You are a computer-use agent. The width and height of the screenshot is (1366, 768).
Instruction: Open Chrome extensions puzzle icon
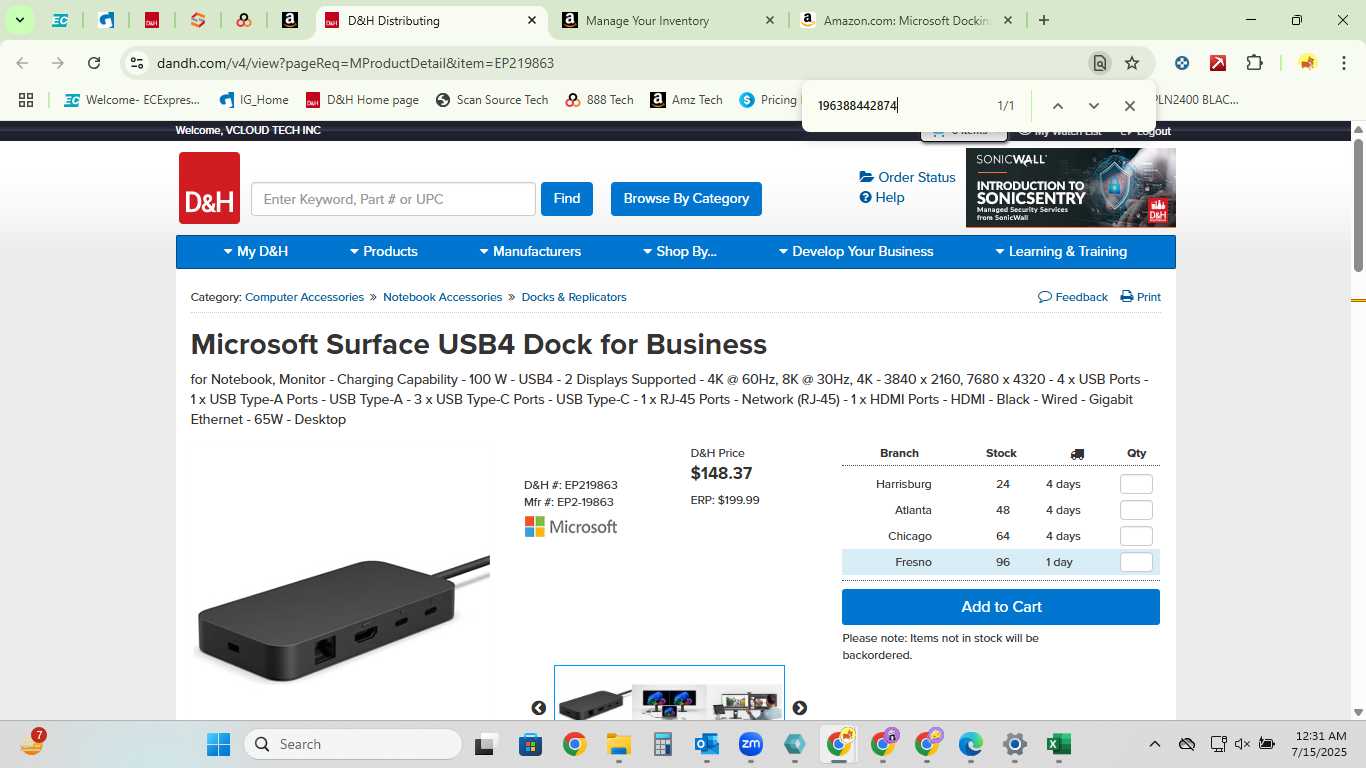[x=1254, y=63]
